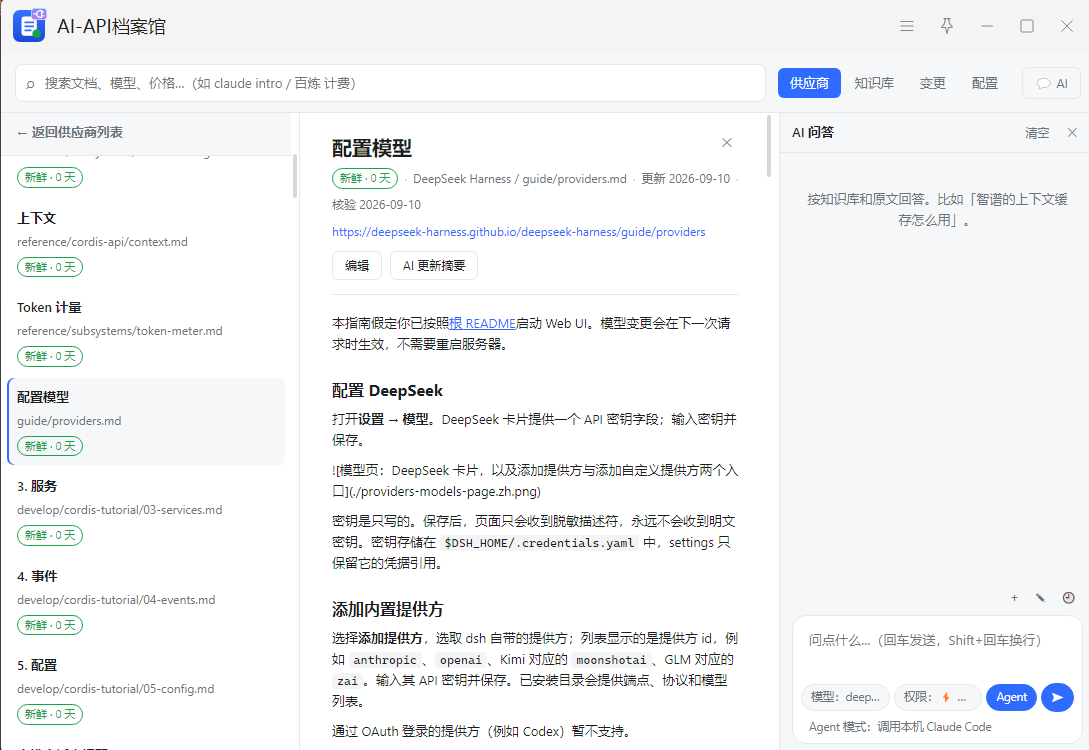The height and width of the screenshot is (750, 1089).
Task: Click 新鲜·0天 badge under Token 计量
Action: (x=50, y=356)
